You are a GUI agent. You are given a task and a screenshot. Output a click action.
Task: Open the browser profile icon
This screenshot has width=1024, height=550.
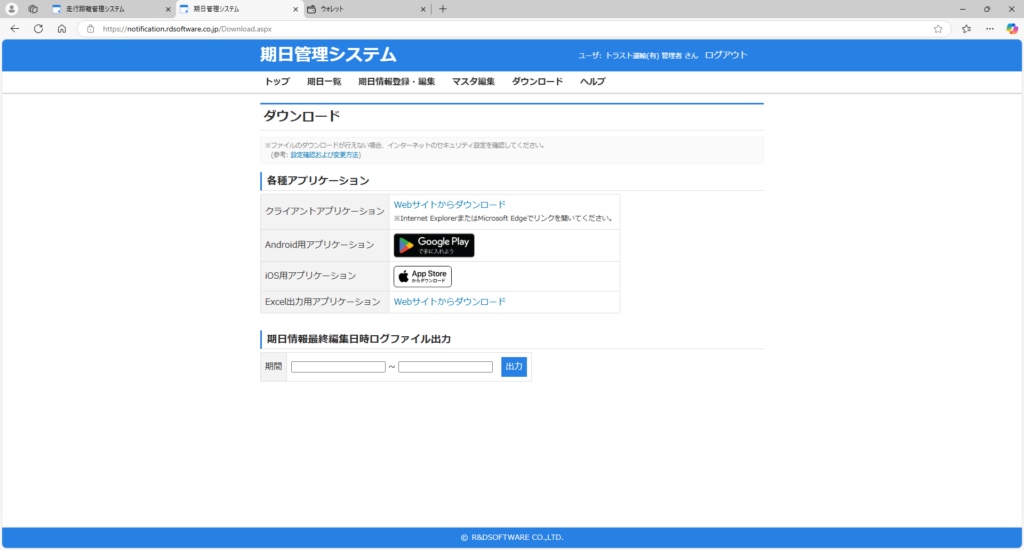click(12, 9)
